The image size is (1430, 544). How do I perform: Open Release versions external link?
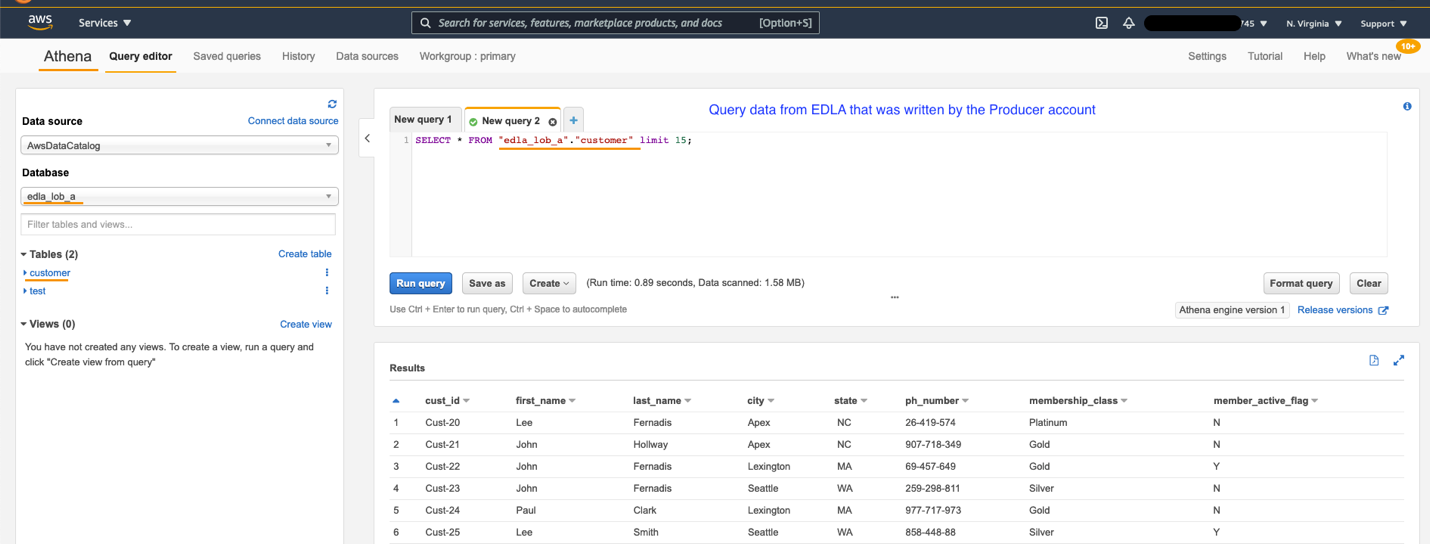[1343, 310]
